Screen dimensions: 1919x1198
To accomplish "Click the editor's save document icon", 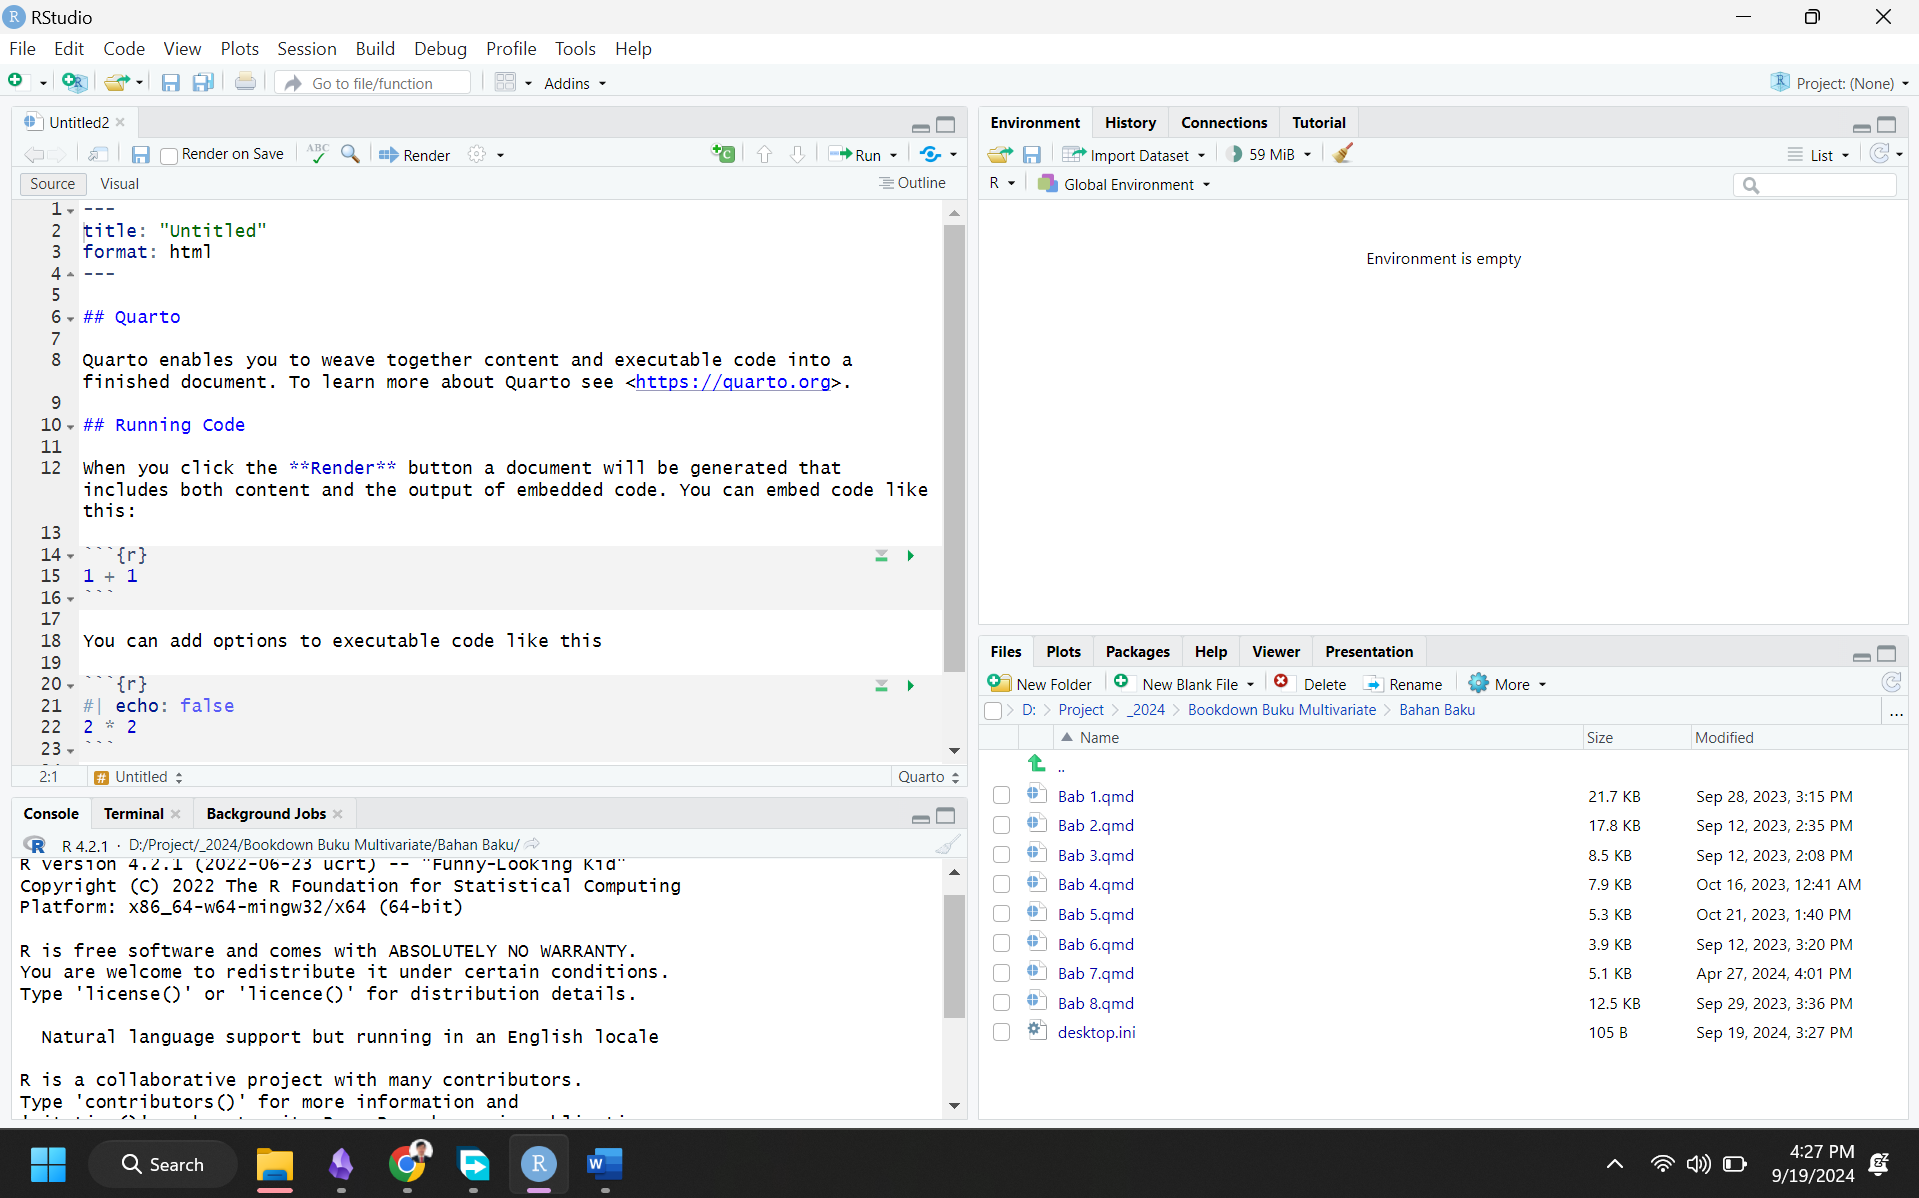I will tap(141, 154).
